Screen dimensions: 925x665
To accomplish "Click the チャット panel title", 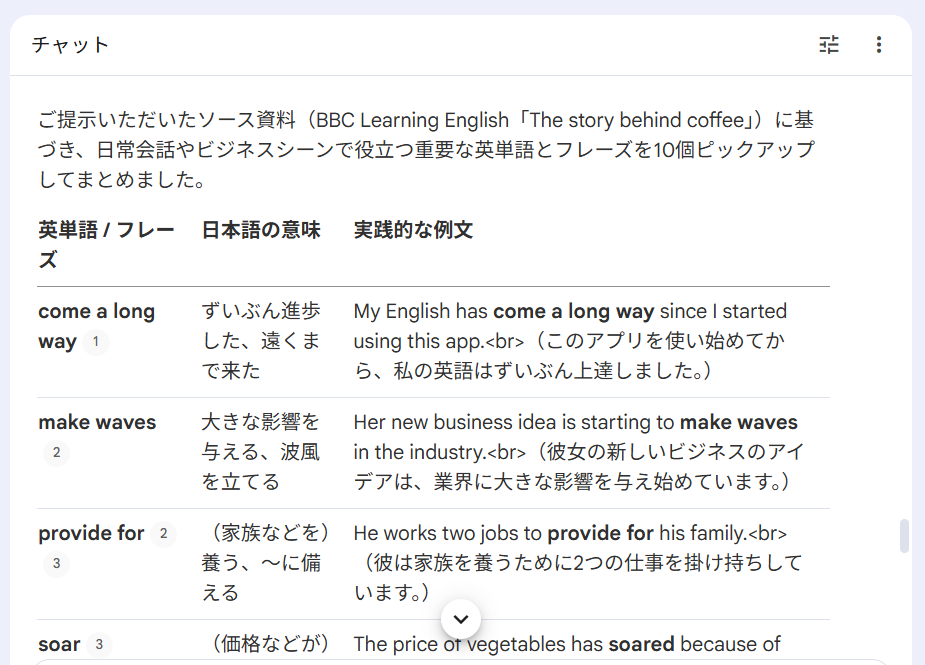I will (70, 45).
